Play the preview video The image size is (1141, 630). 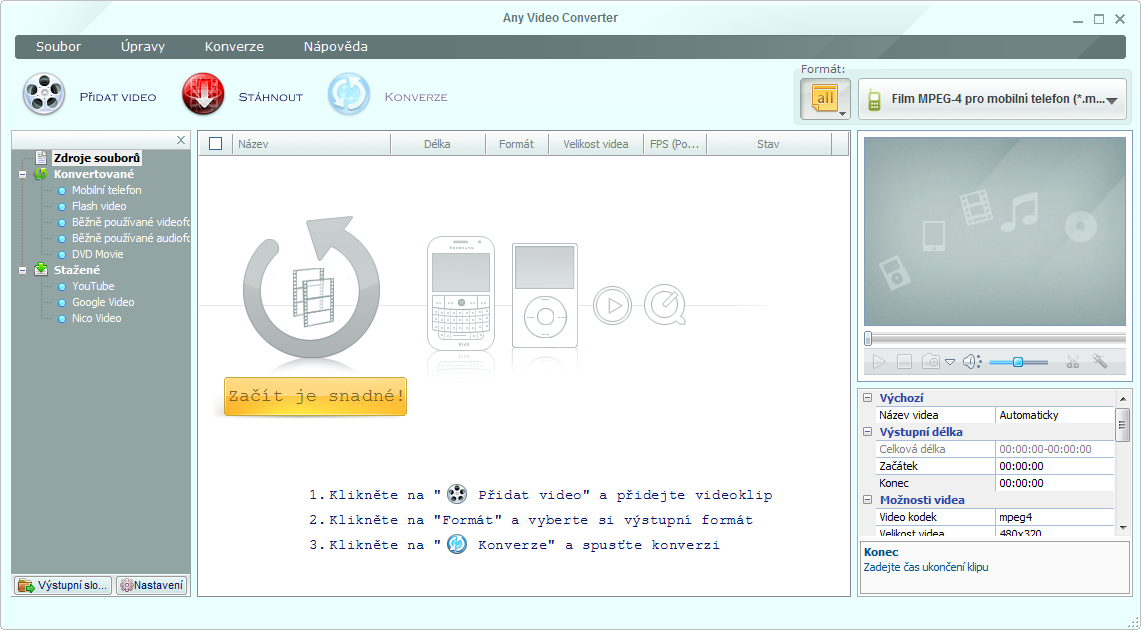click(879, 362)
